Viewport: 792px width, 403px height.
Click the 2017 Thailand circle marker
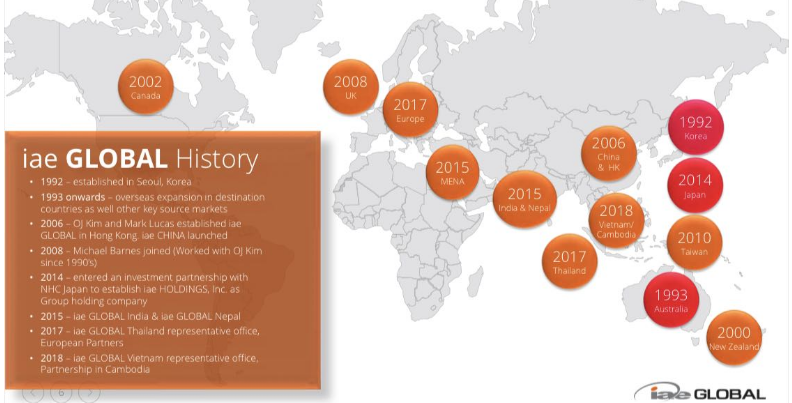point(569,261)
